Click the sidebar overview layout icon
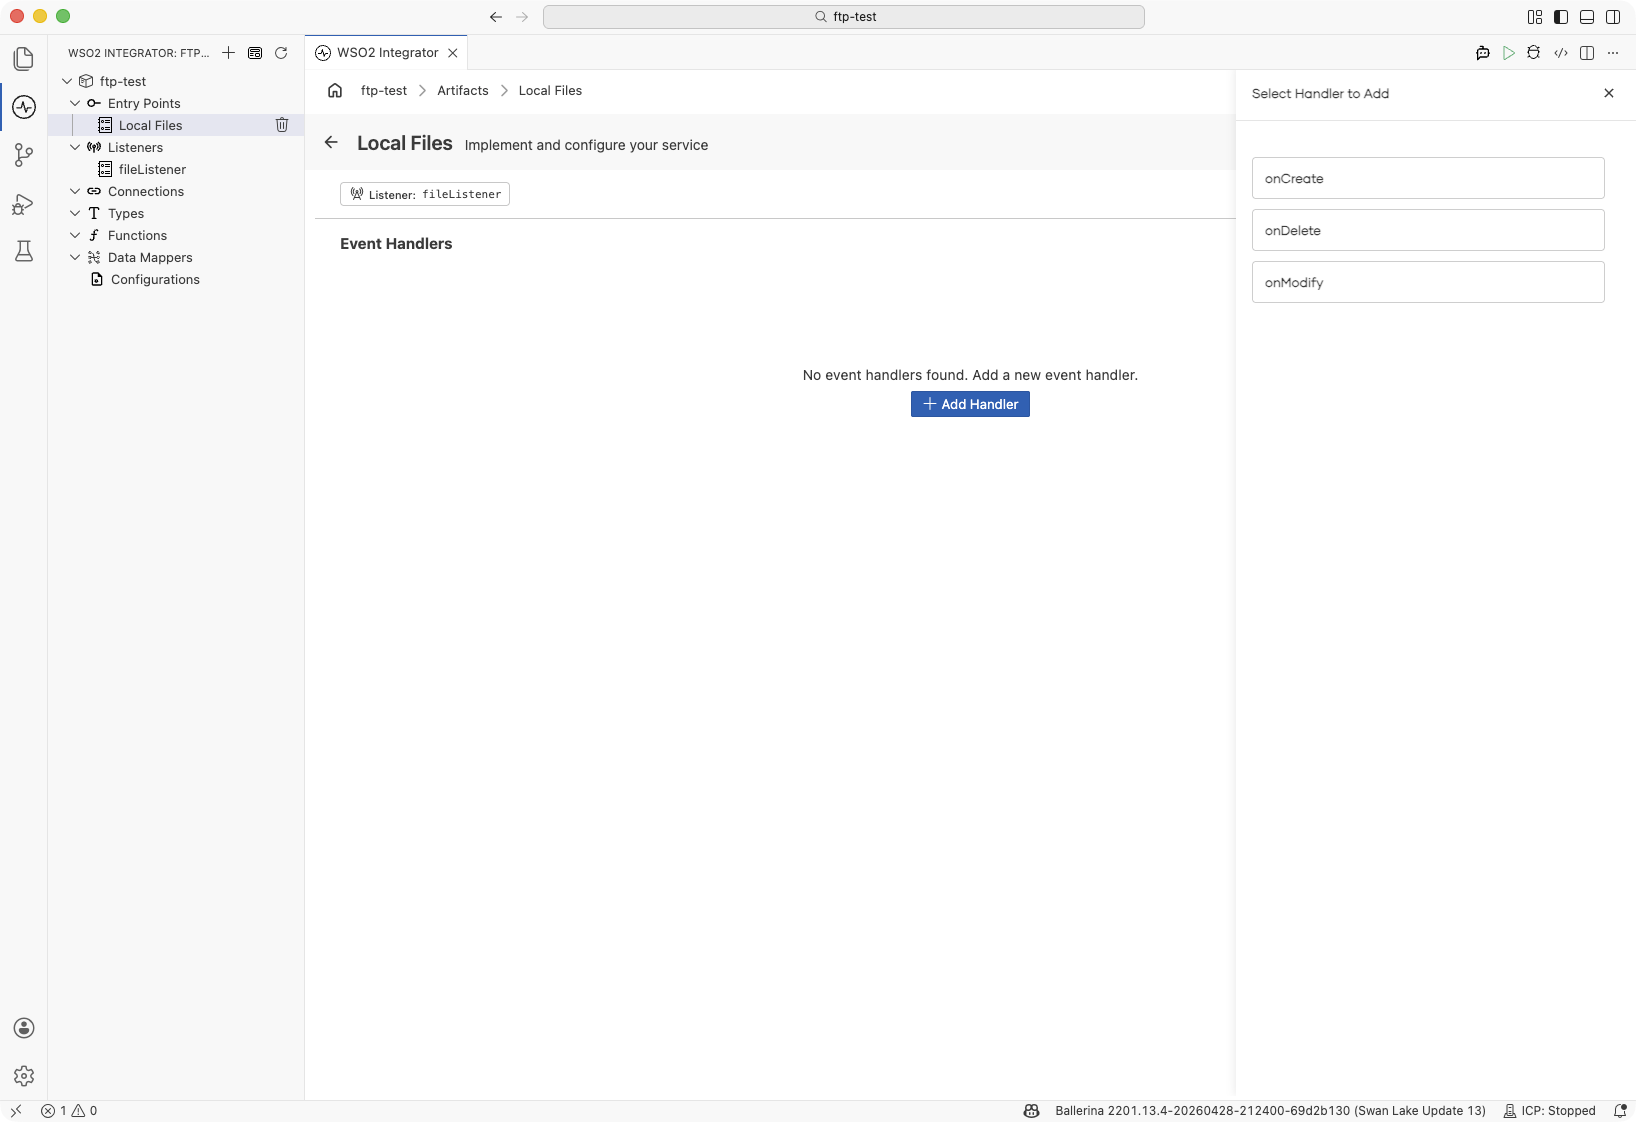Viewport: 1636px width, 1122px height. (x=255, y=53)
